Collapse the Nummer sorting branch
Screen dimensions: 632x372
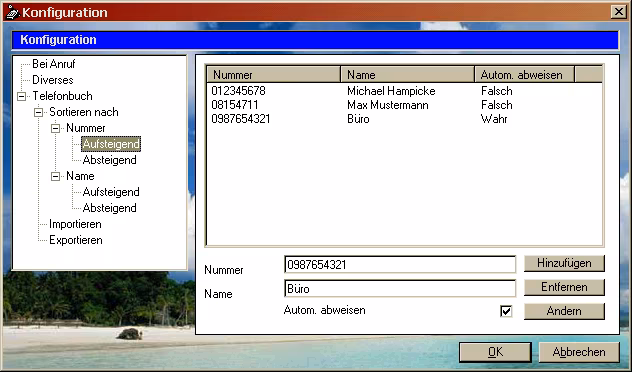[x=56, y=129]
